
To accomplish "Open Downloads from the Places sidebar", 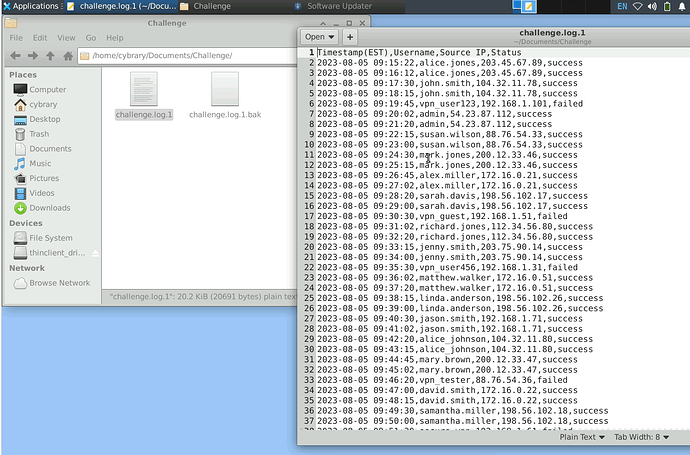I will click(x=49, y=208).
